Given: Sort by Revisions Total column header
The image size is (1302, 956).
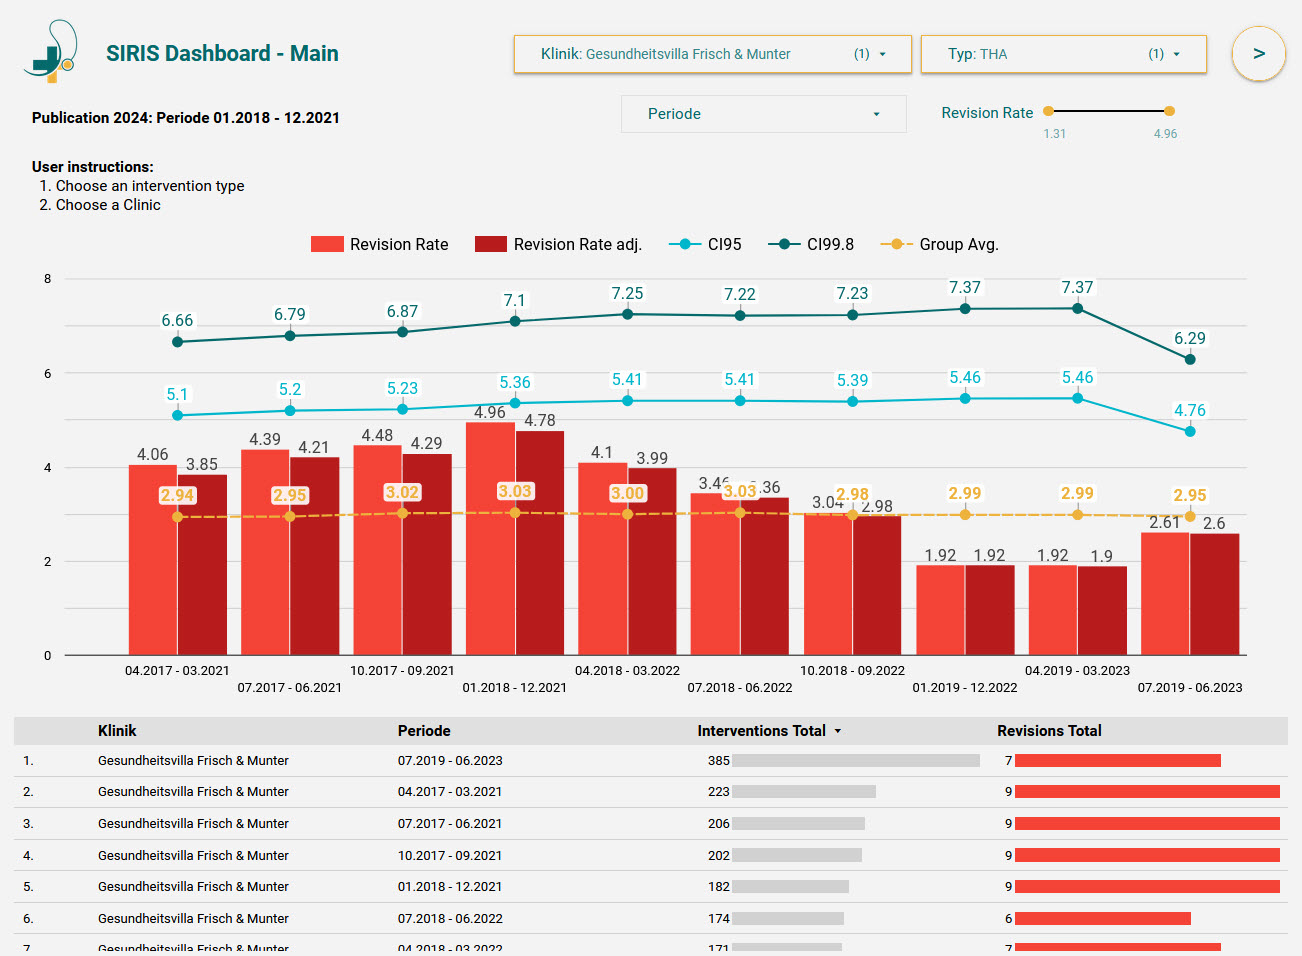Looking at the screenshot, I should click(x=1048, y=731).
